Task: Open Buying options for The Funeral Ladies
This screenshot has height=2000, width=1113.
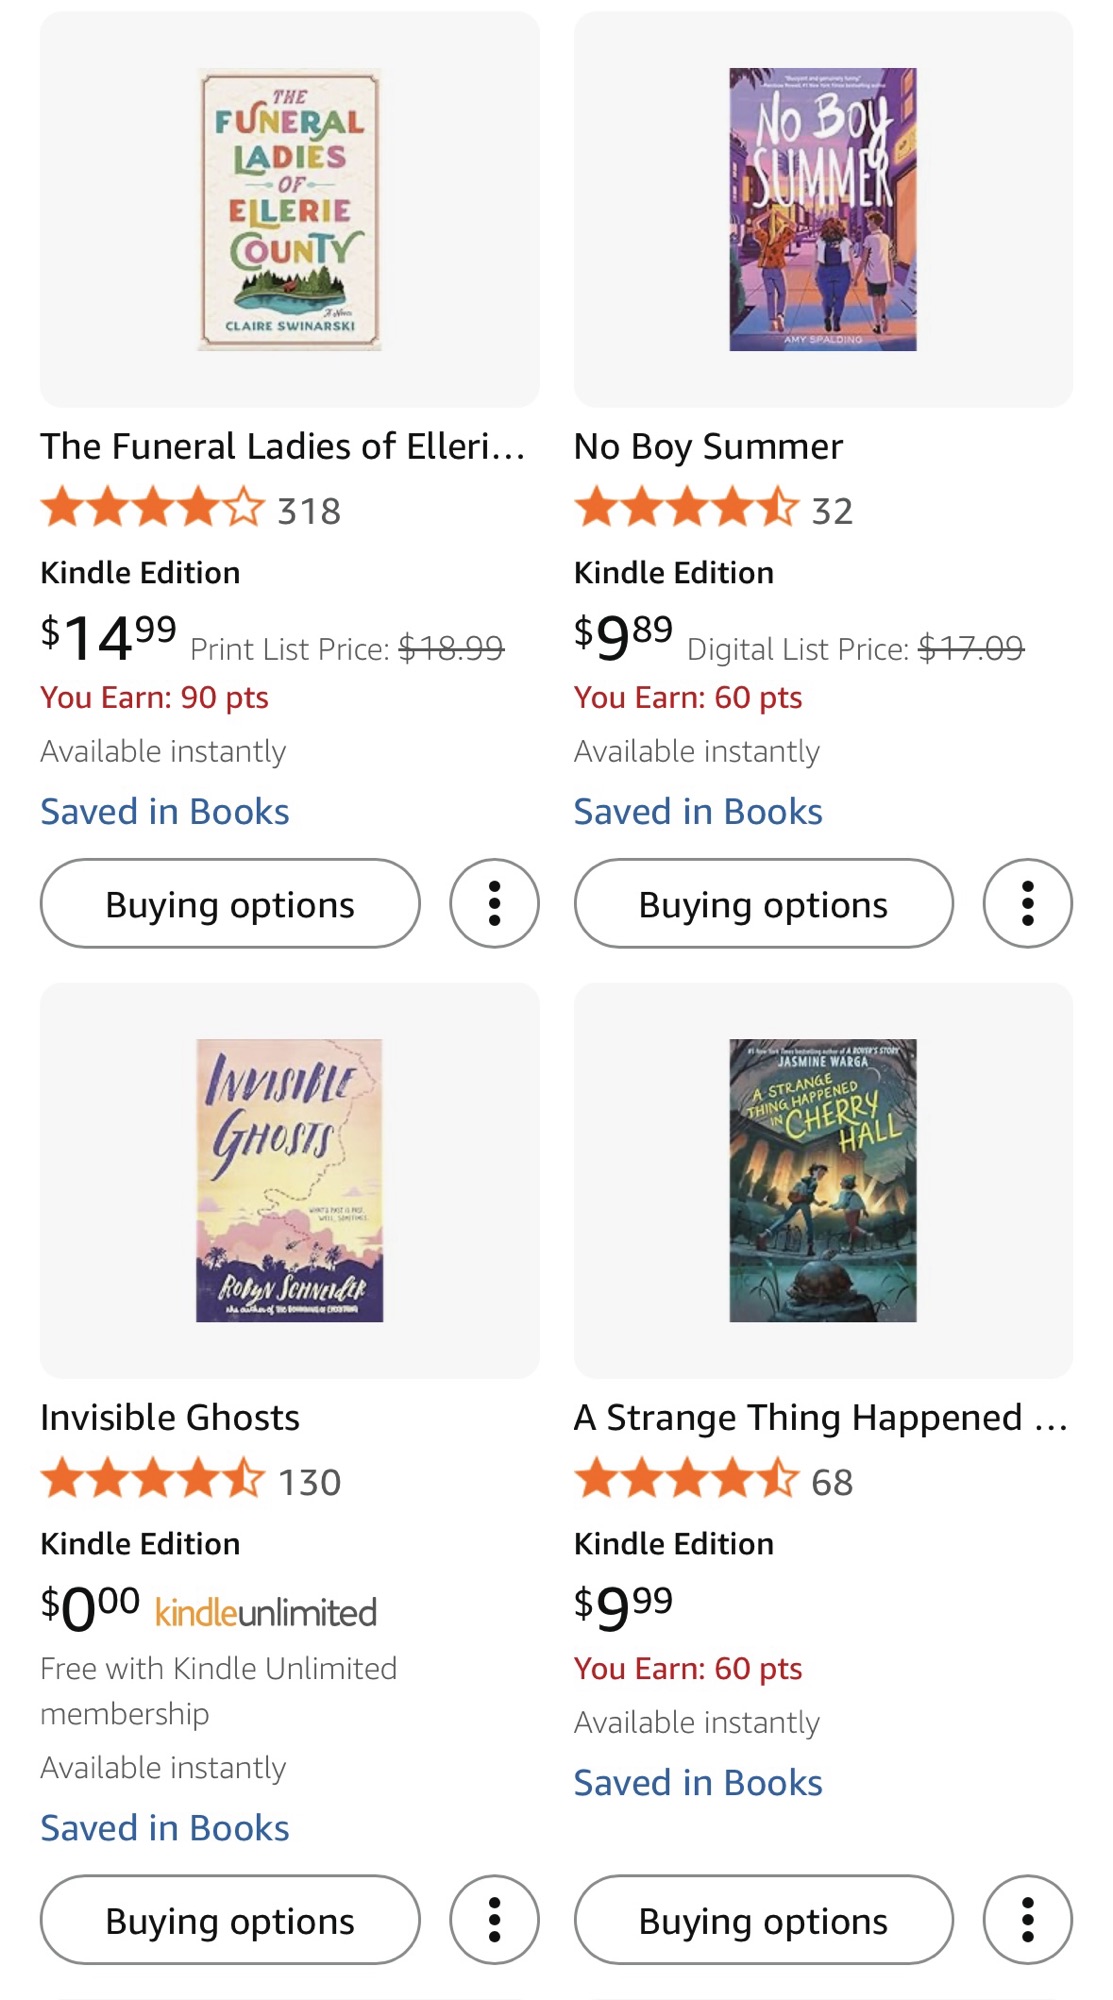Action: [x=230, y=903]
